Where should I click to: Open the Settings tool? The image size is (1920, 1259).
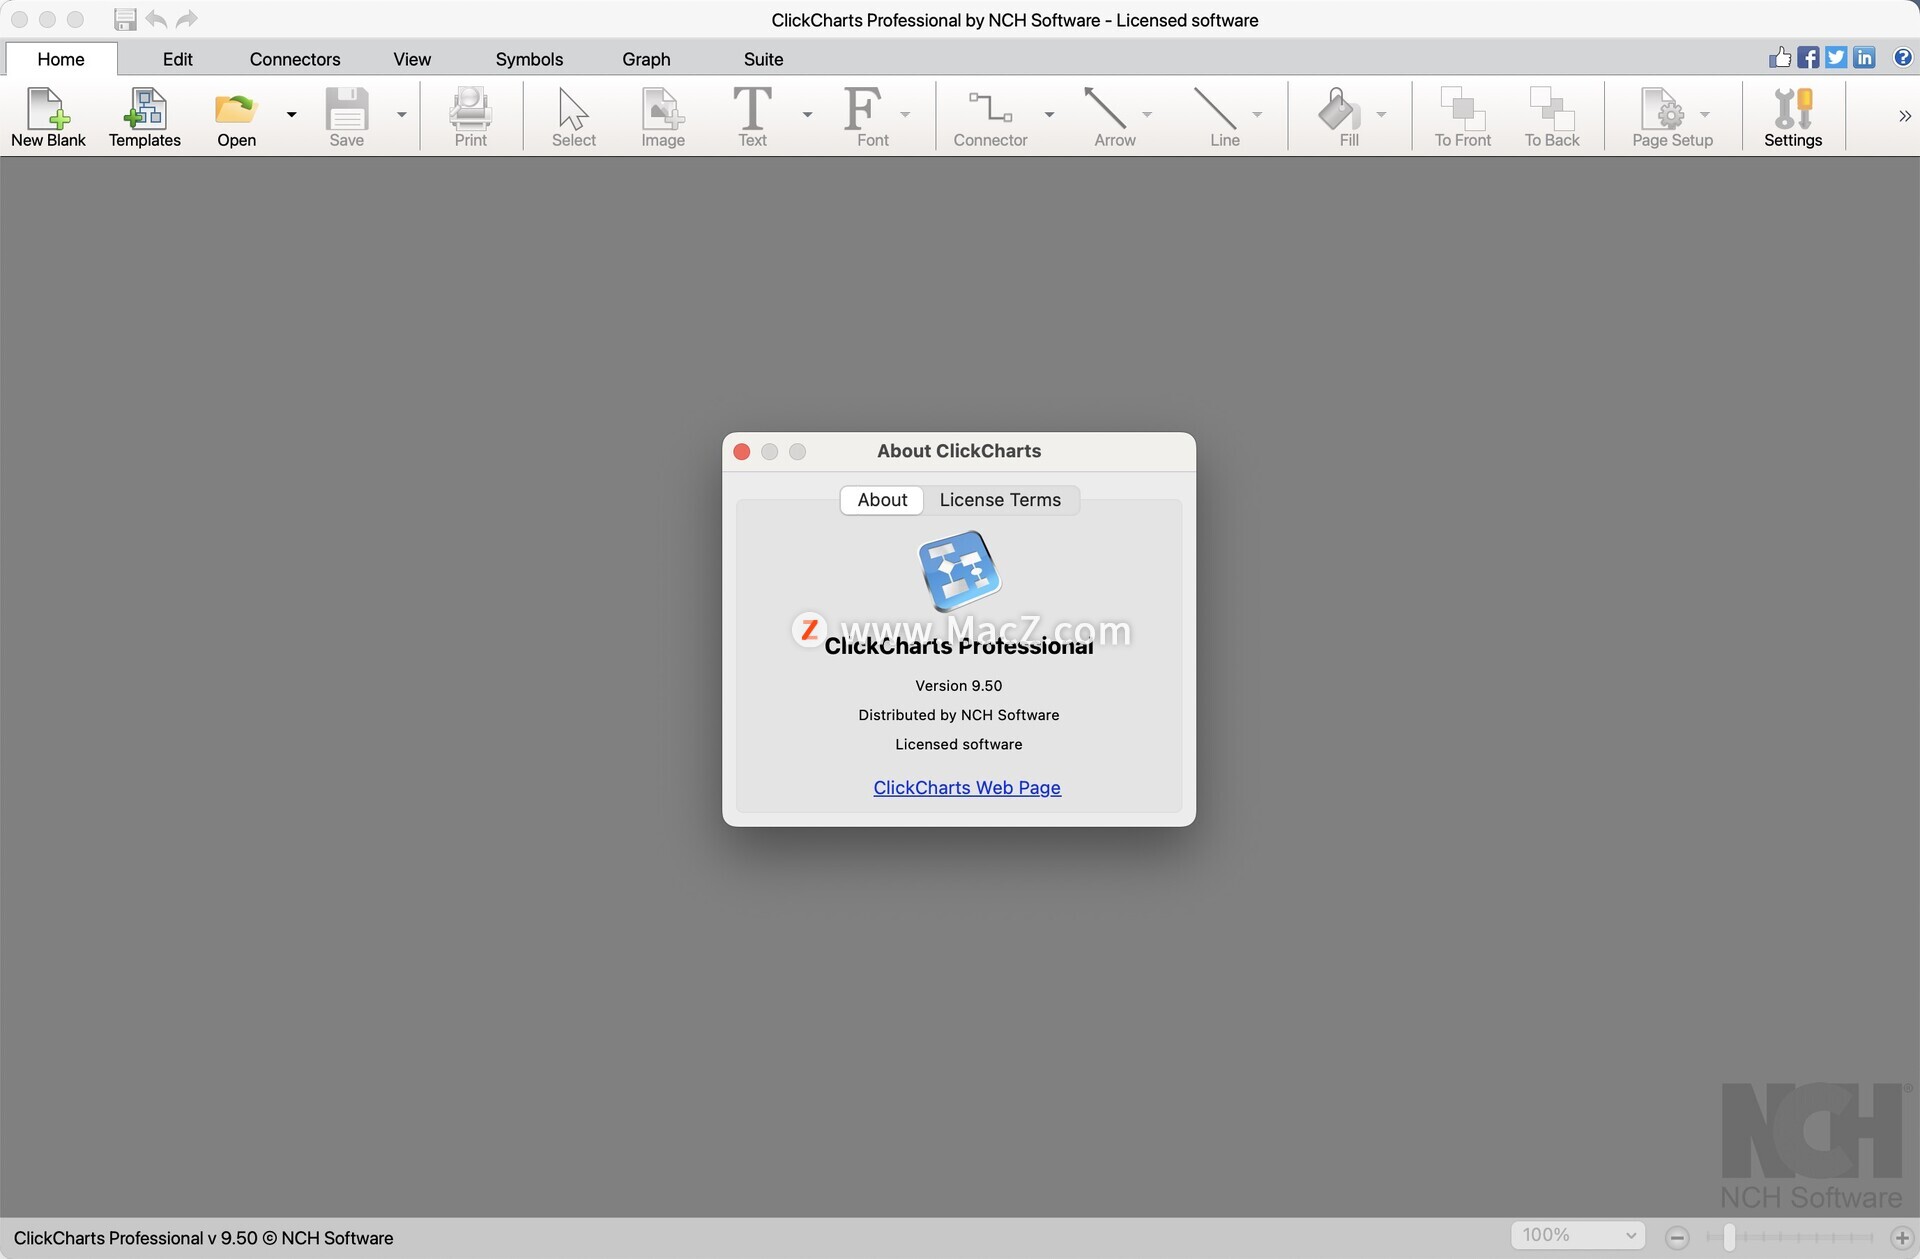(1792, 117)
